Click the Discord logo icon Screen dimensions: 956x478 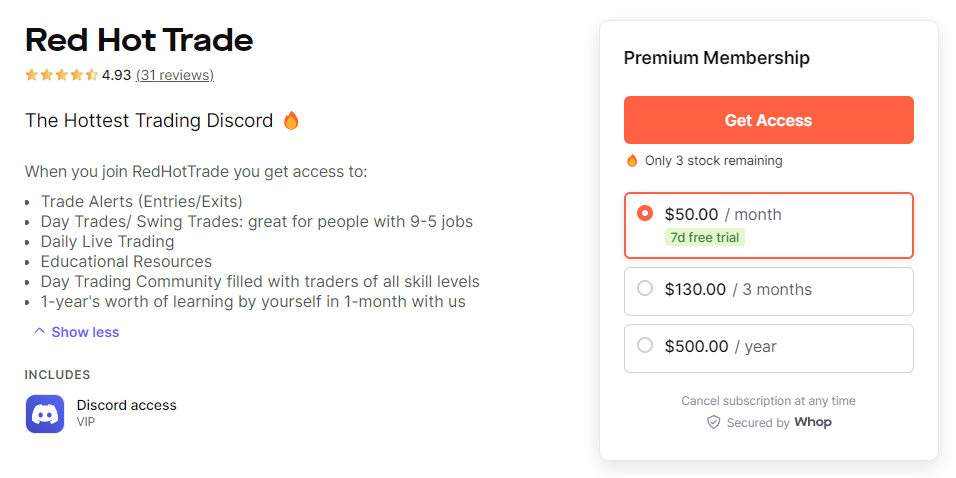click(45, 414)
